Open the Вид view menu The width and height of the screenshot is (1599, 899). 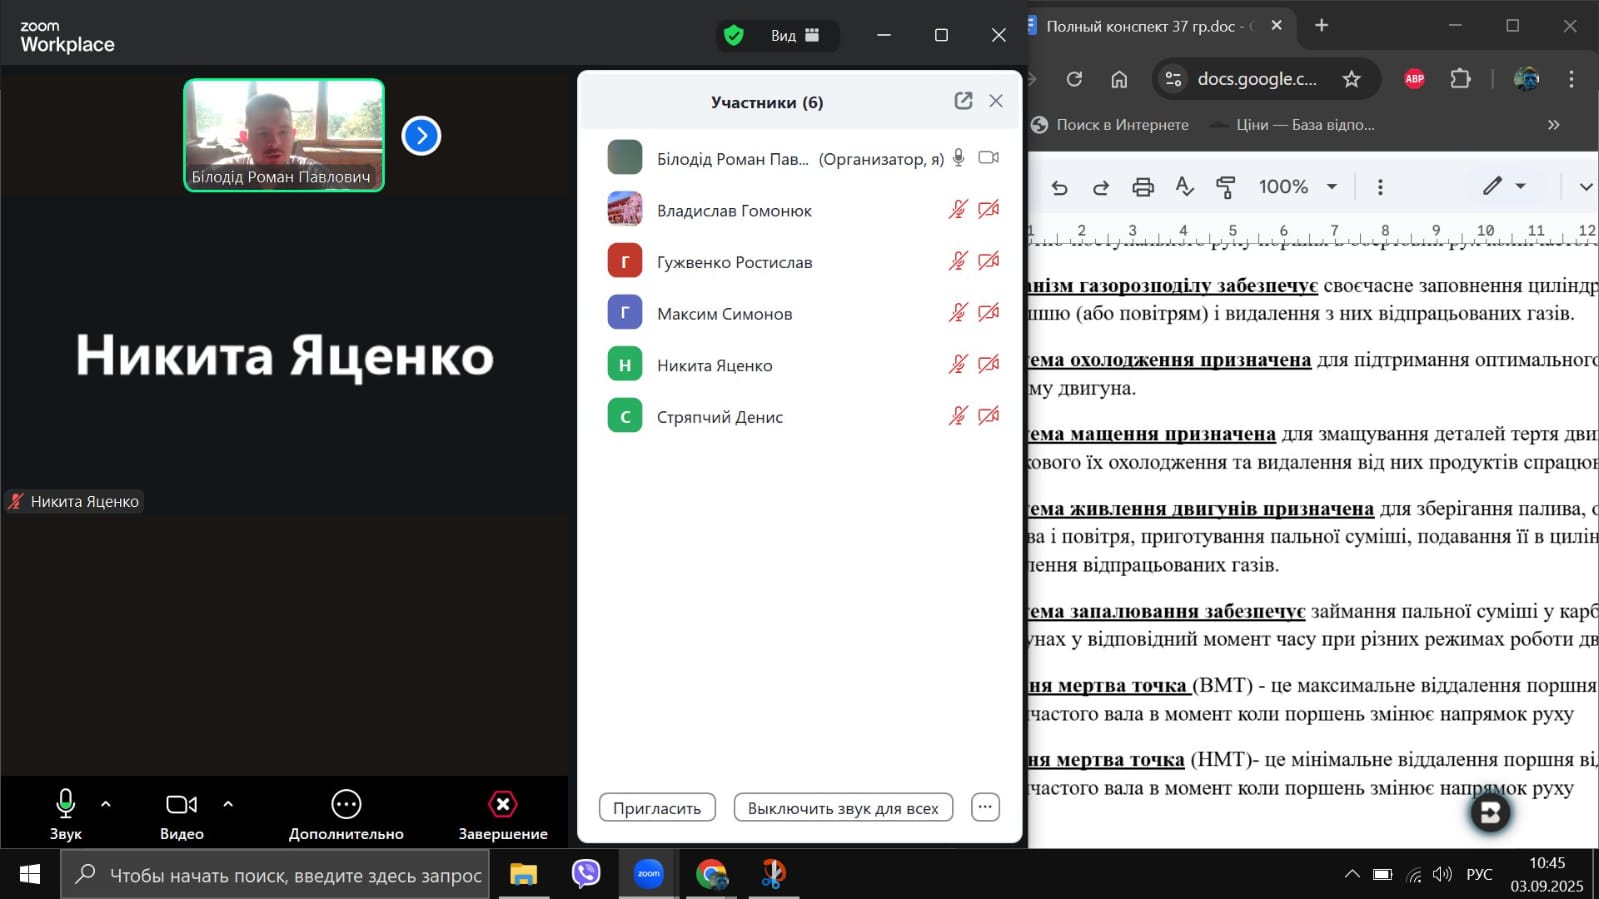794,36
